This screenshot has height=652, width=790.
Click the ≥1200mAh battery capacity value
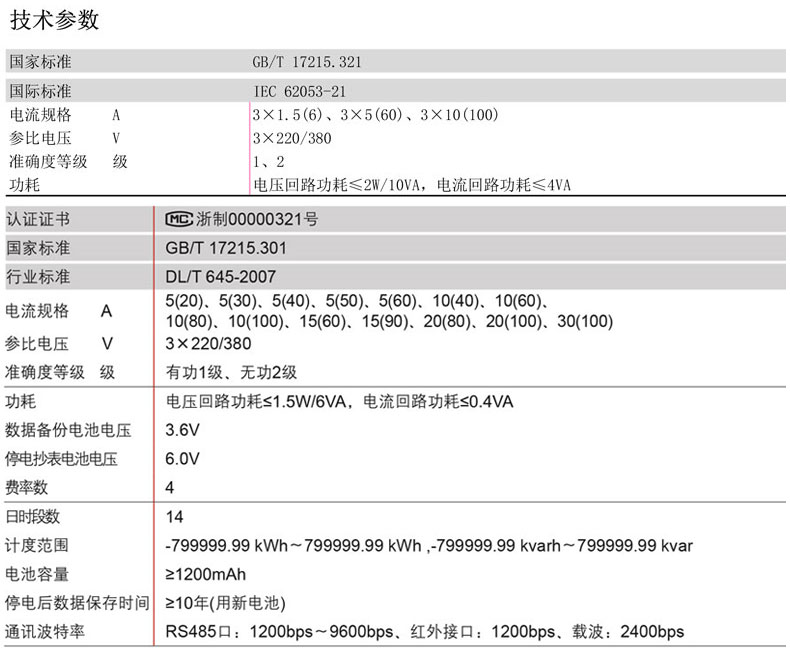(206, 574)
